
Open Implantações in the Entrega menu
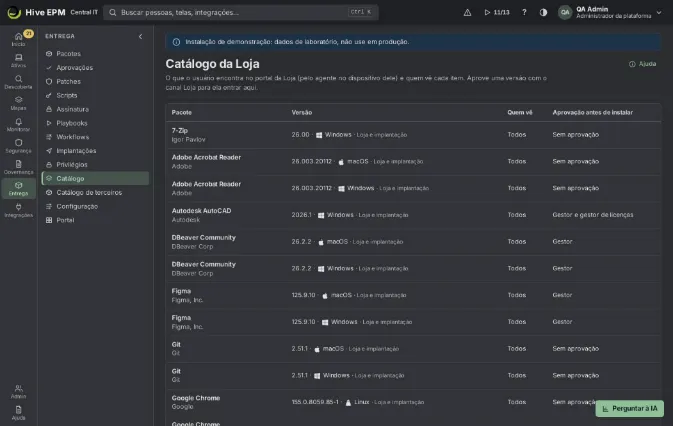pyautogui.click(x=95, y=151)
